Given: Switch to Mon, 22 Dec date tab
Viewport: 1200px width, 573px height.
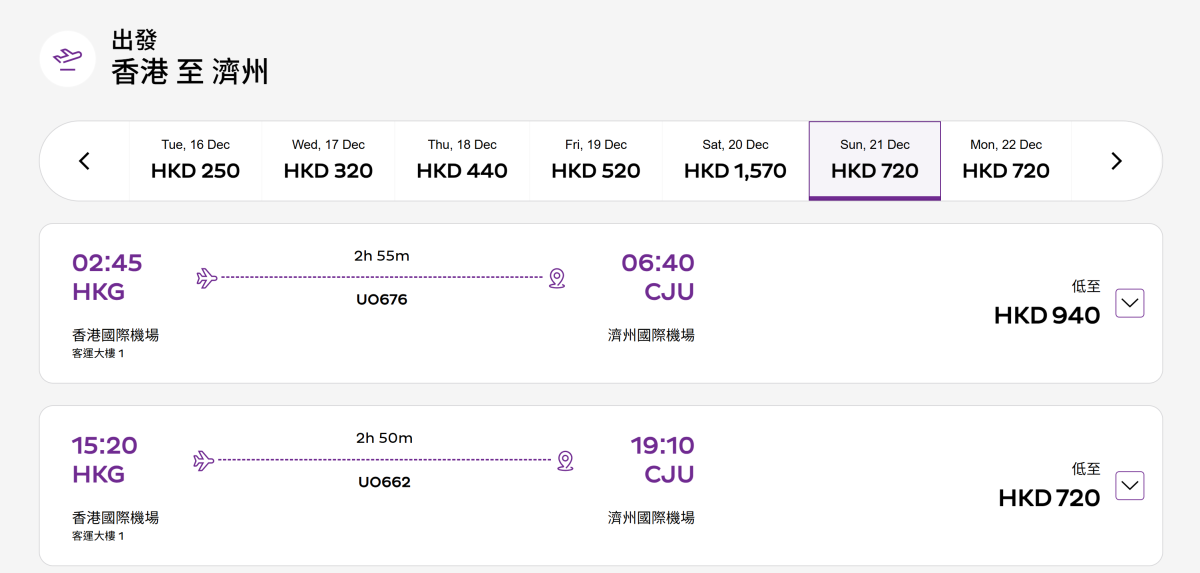Looking at the screenshot, I should [x=1006, y=161].
